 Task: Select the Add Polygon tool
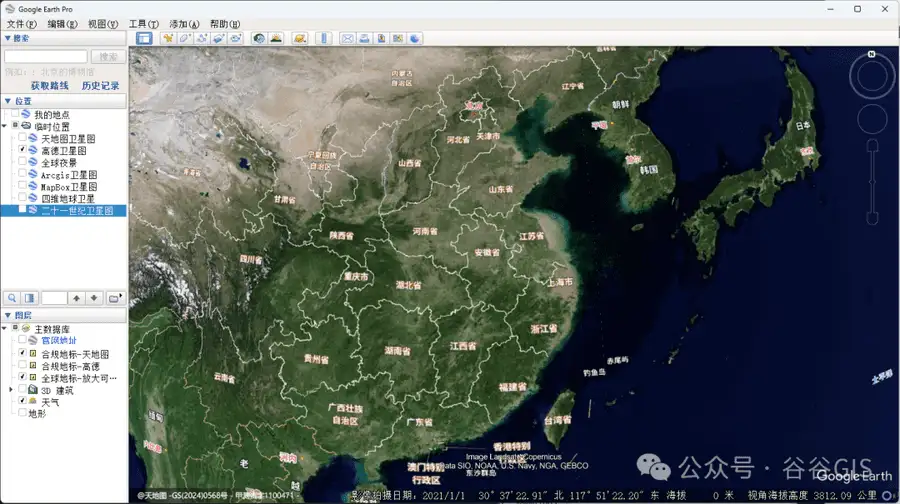tap(185, 38)
